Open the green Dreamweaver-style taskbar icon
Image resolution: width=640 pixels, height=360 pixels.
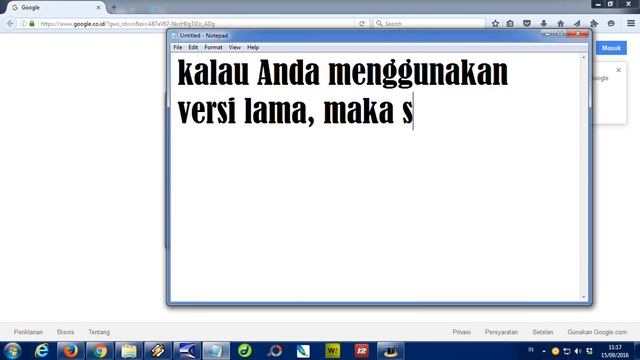(x=245, y=351)
